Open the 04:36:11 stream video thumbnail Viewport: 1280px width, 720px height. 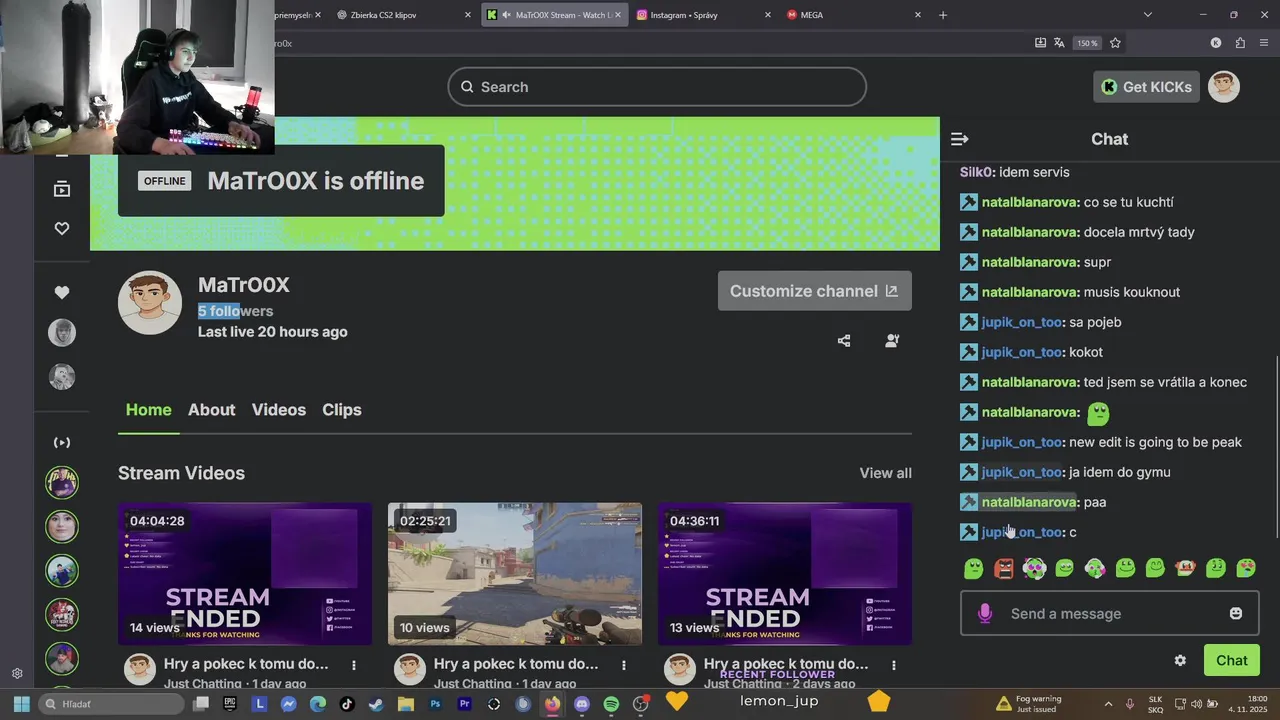click(785, 574)
